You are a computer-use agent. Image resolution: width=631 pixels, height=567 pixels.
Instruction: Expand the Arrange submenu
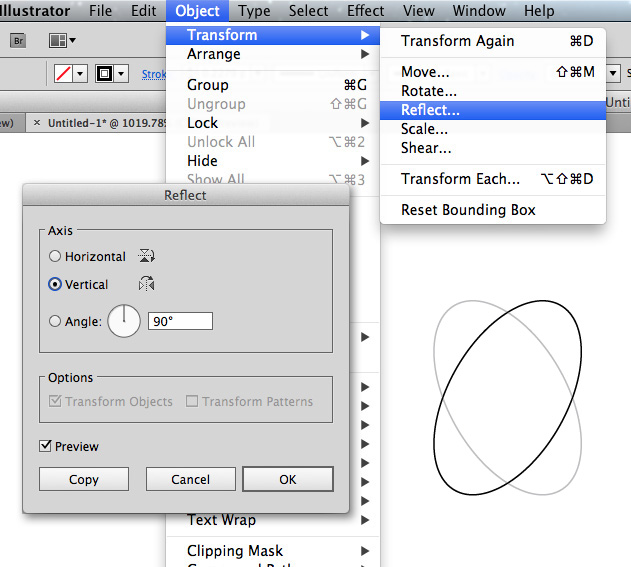point(213,54)
